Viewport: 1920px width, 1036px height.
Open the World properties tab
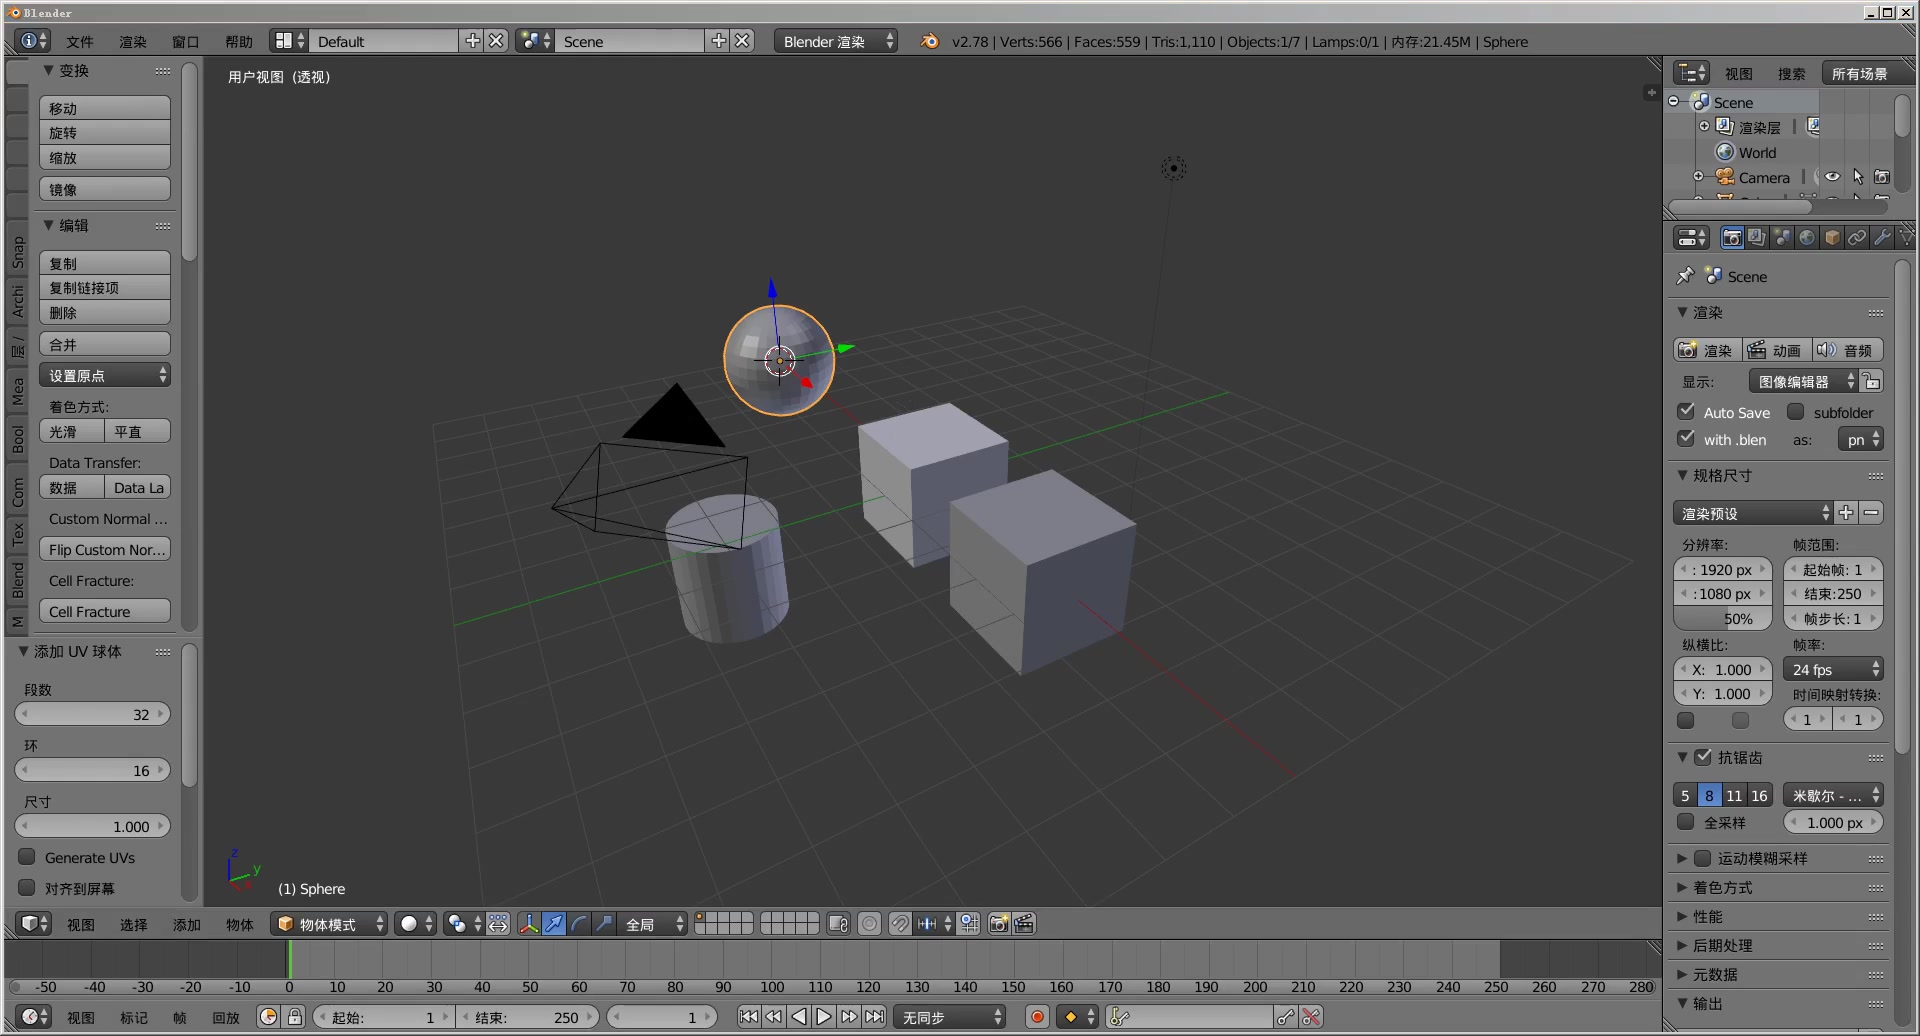coord(1807,237)
